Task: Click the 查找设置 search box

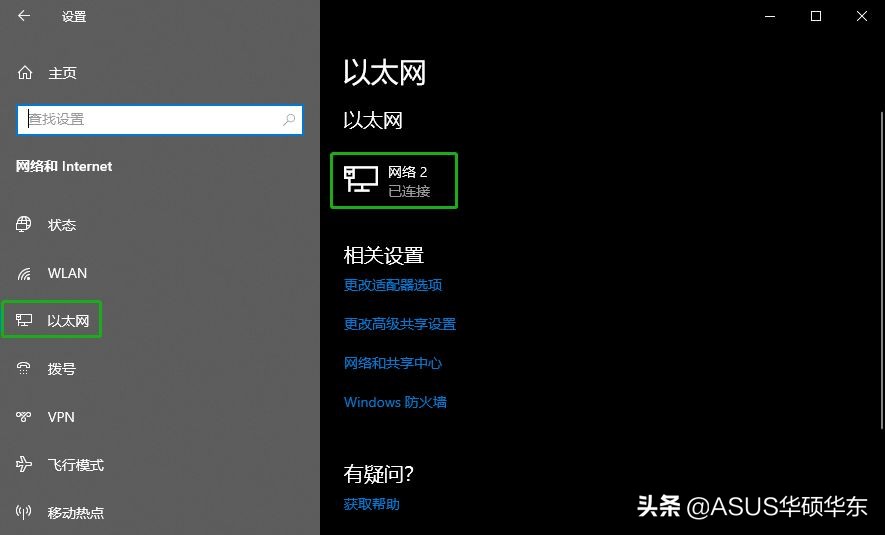Action: (160, 120)
